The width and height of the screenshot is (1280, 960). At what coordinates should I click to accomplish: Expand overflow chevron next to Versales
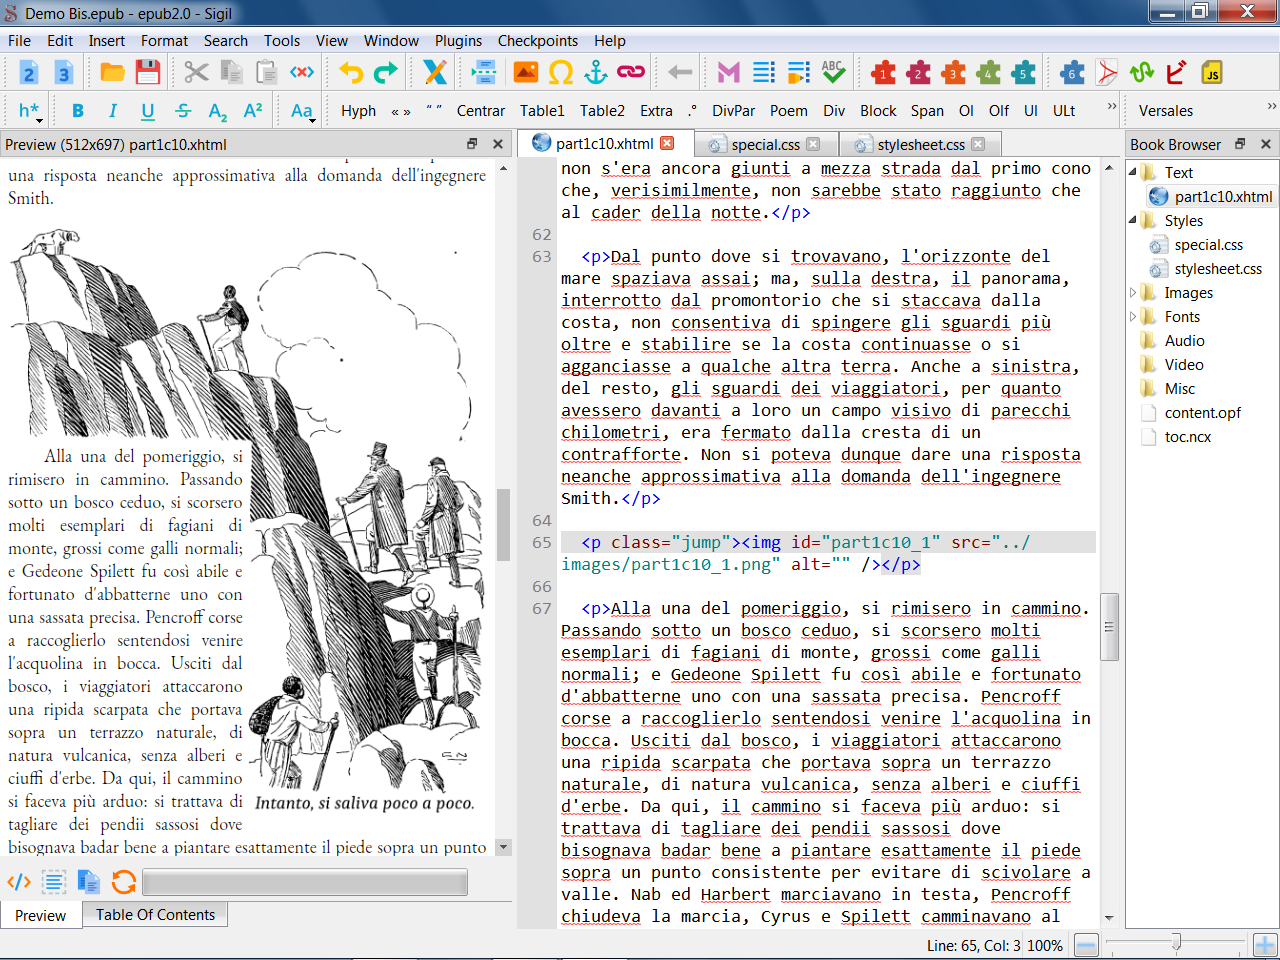point(1271,106)
